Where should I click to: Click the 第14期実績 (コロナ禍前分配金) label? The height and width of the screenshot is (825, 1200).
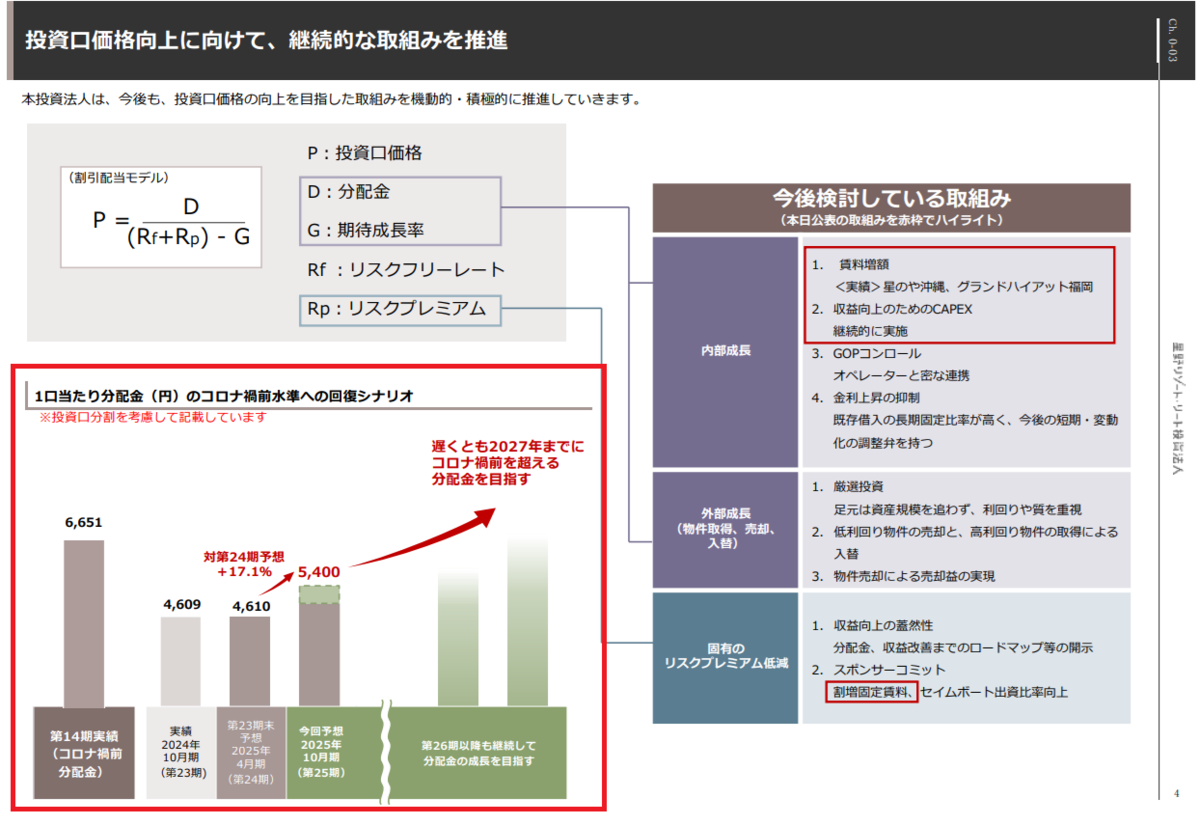tap(84, 752)
